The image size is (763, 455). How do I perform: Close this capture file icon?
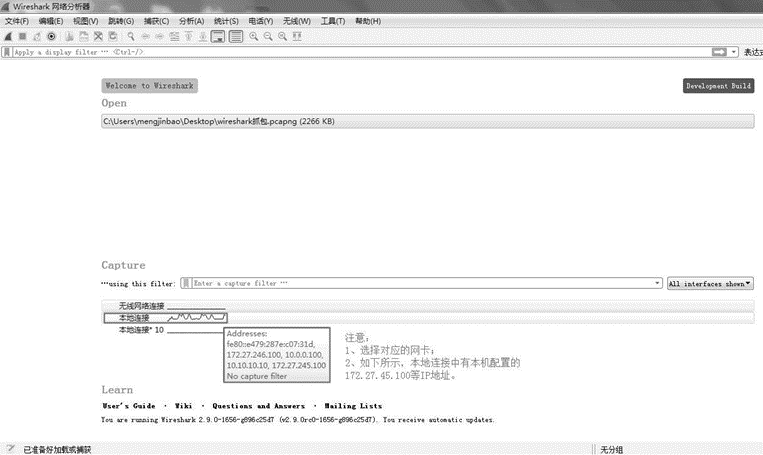tap(98, 36)
